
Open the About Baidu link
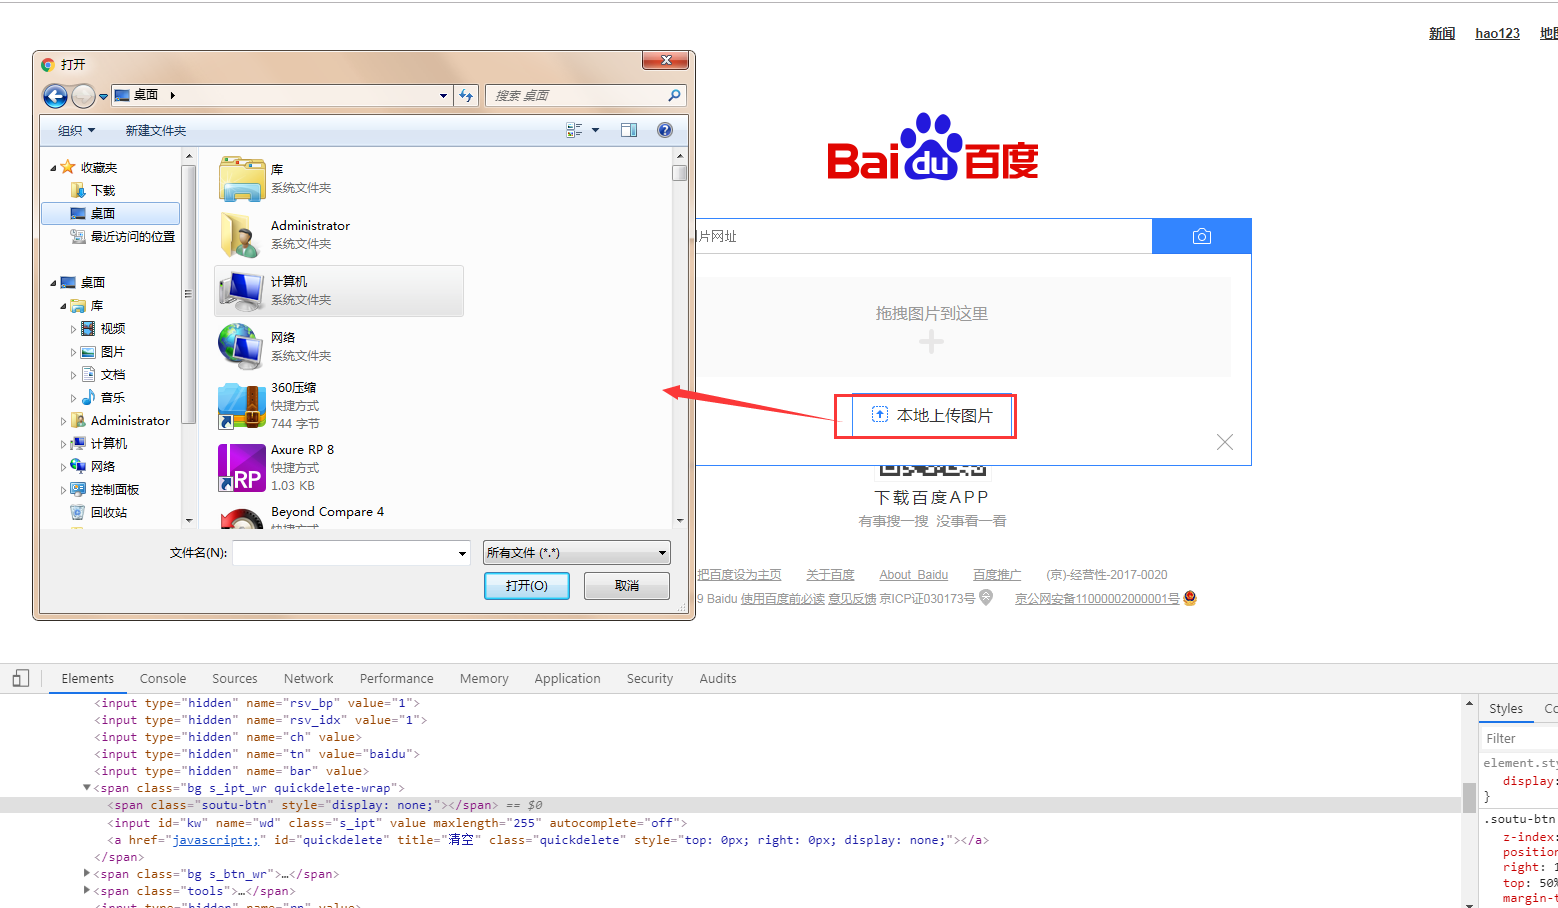point(914,575)
